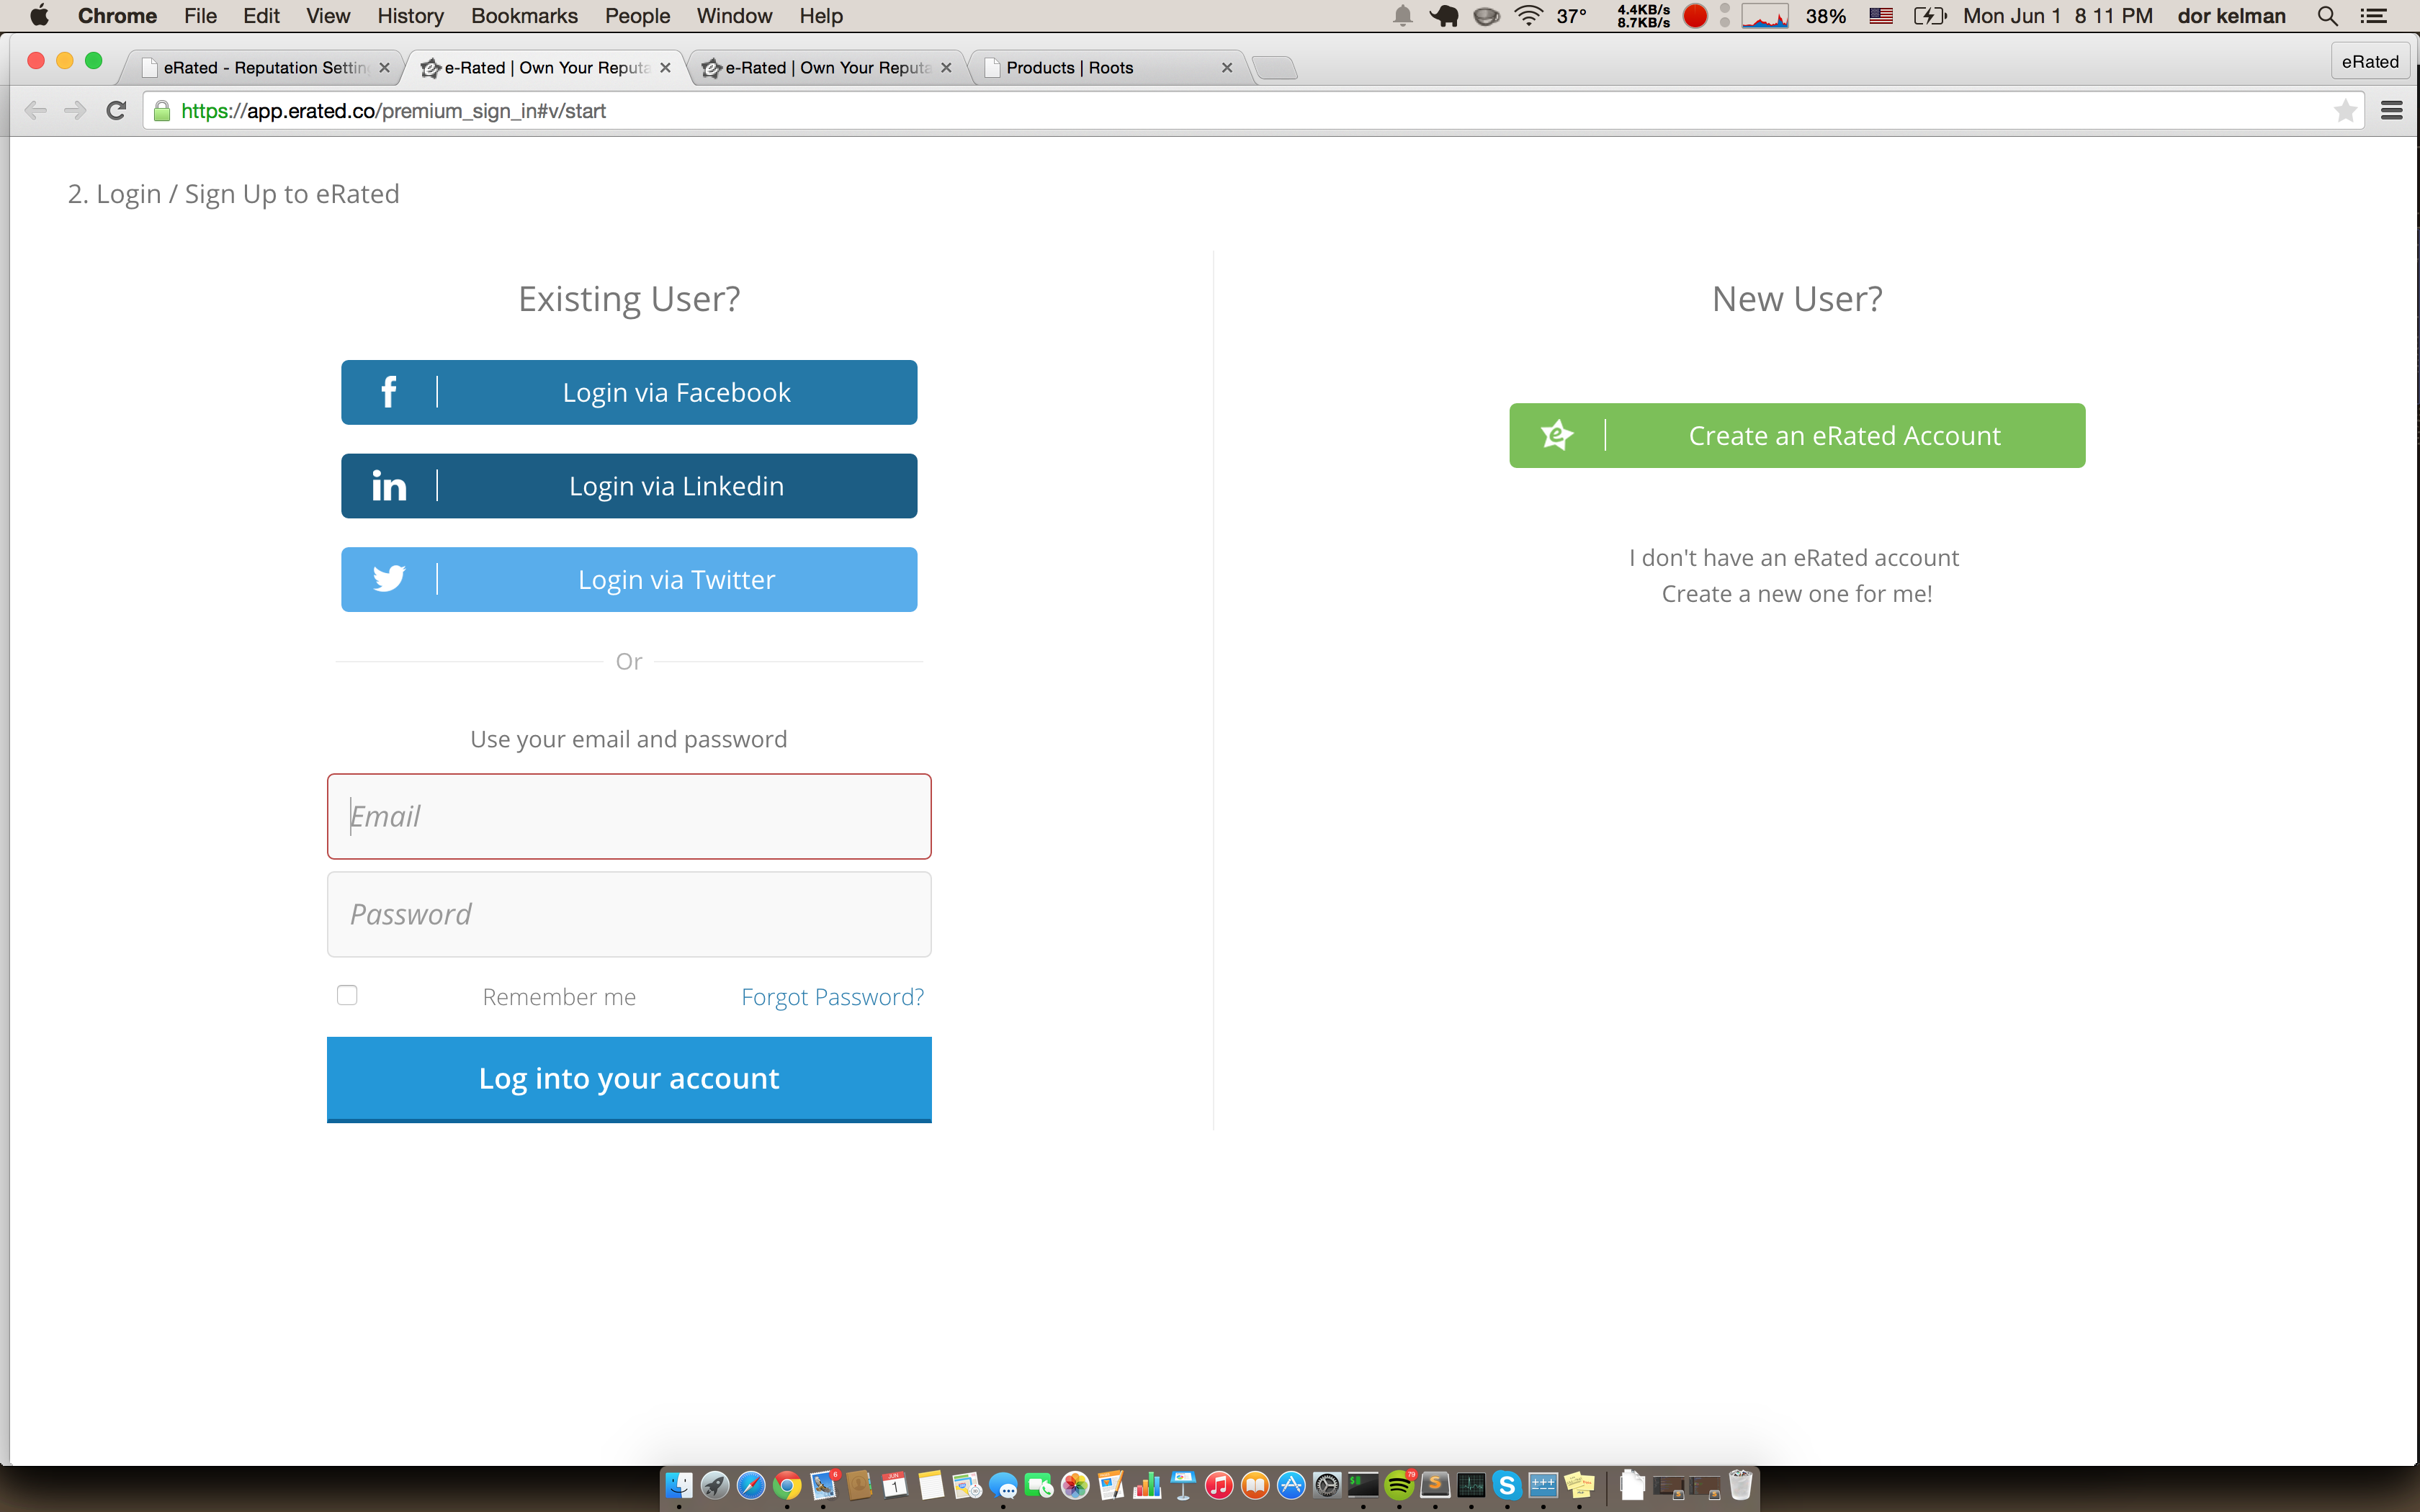Open the View menu

point(328,16)
